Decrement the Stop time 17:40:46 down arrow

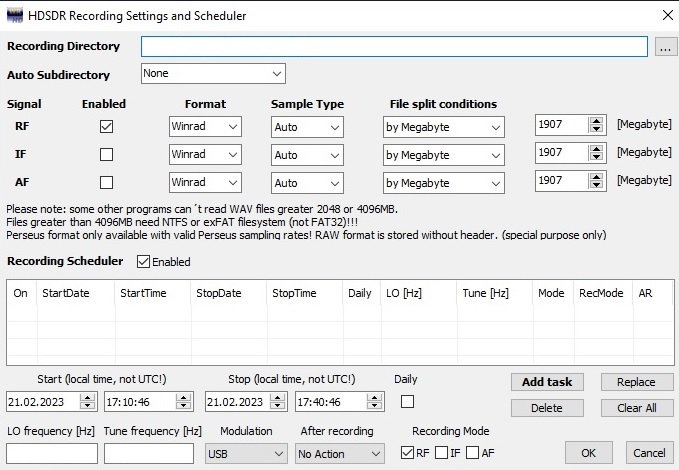pos(374,406)
